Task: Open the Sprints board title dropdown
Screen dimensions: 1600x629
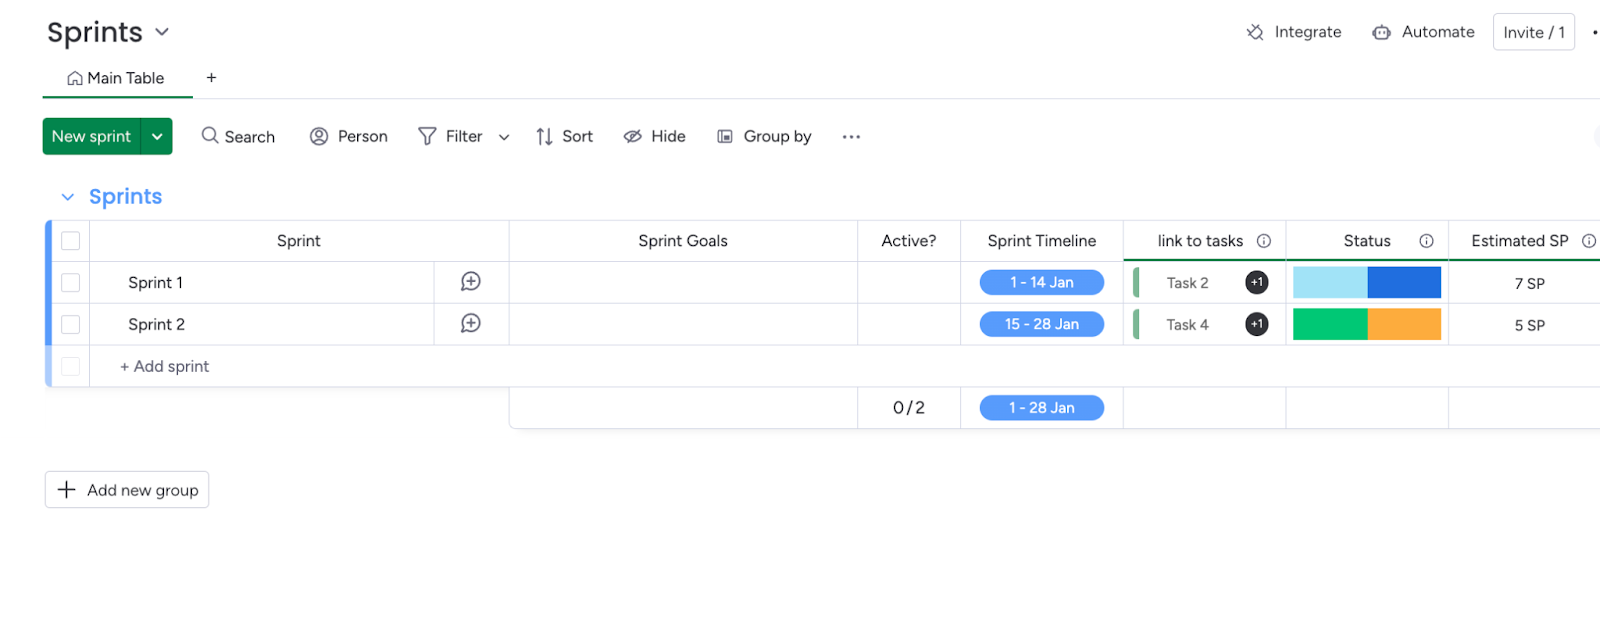Action: coord(162,32)
